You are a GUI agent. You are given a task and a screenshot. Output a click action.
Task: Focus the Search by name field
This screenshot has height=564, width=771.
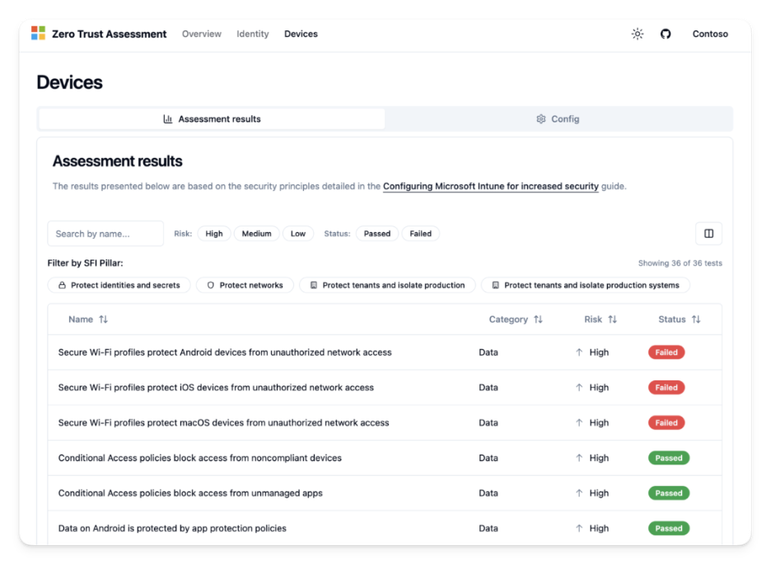click(105, 234)
